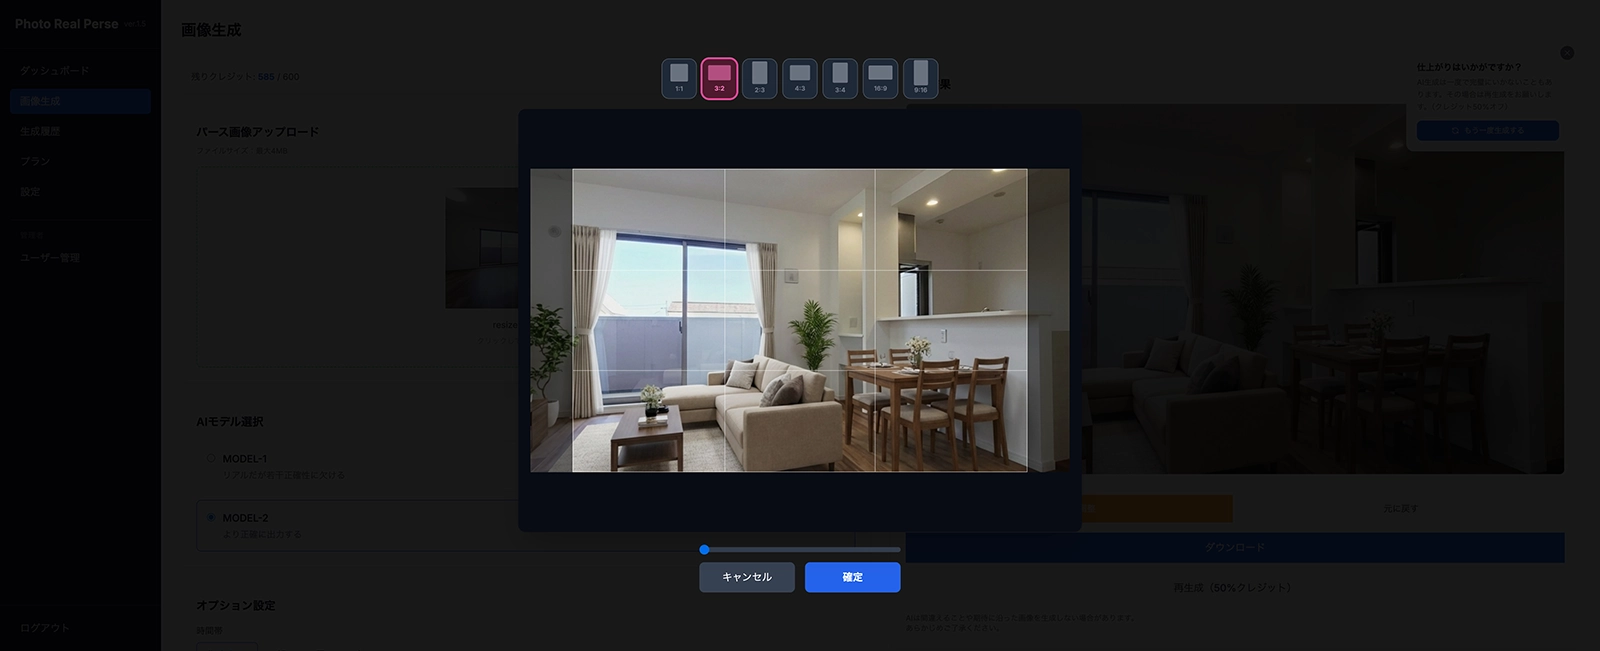Pick the 2:3 portrait aspect ratio
The image size is (1600, 651).
click(x=759, y=78)
